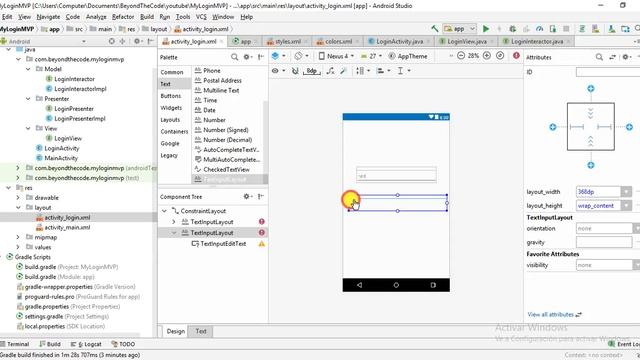640x360 pixels.
Task: Expand the drawable folder
Action: 18,198
